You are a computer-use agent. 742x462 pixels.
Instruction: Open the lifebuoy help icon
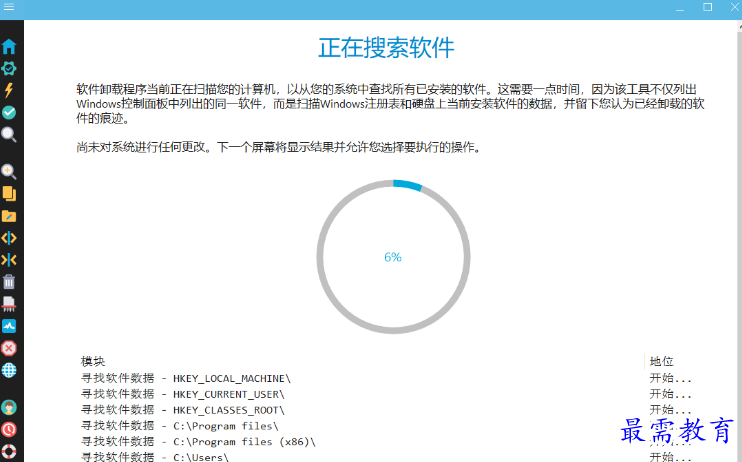click(9, 452)
